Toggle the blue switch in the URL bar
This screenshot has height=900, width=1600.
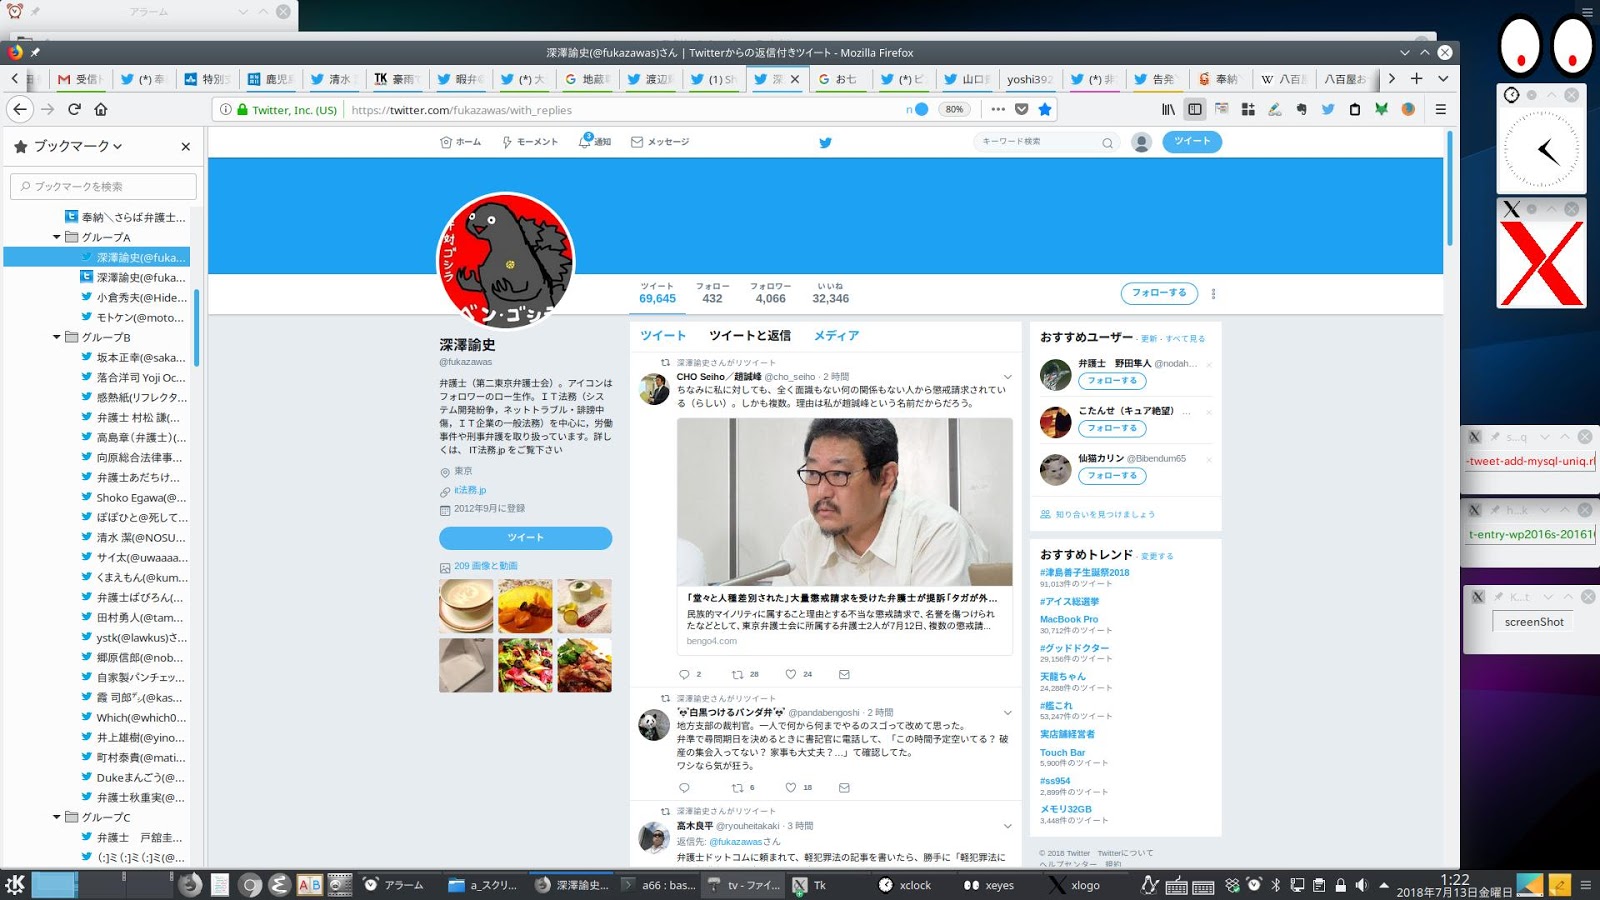pos(917,109)
